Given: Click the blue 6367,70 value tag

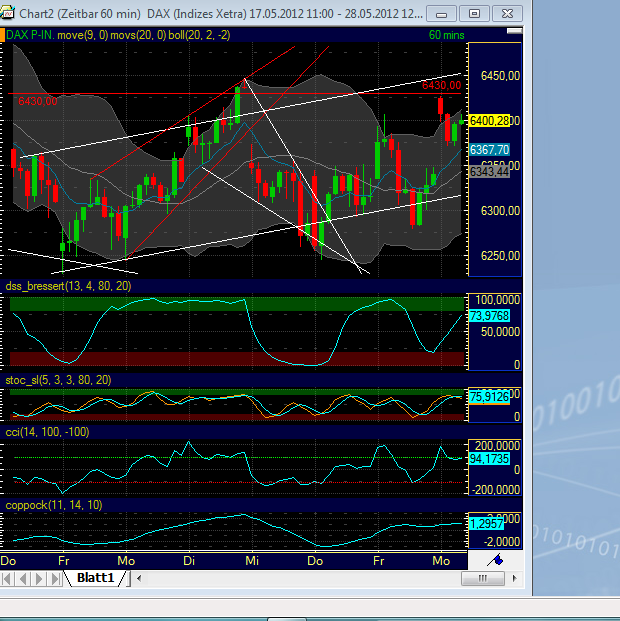Looking at the screenshot, I should tap(489, 150).
